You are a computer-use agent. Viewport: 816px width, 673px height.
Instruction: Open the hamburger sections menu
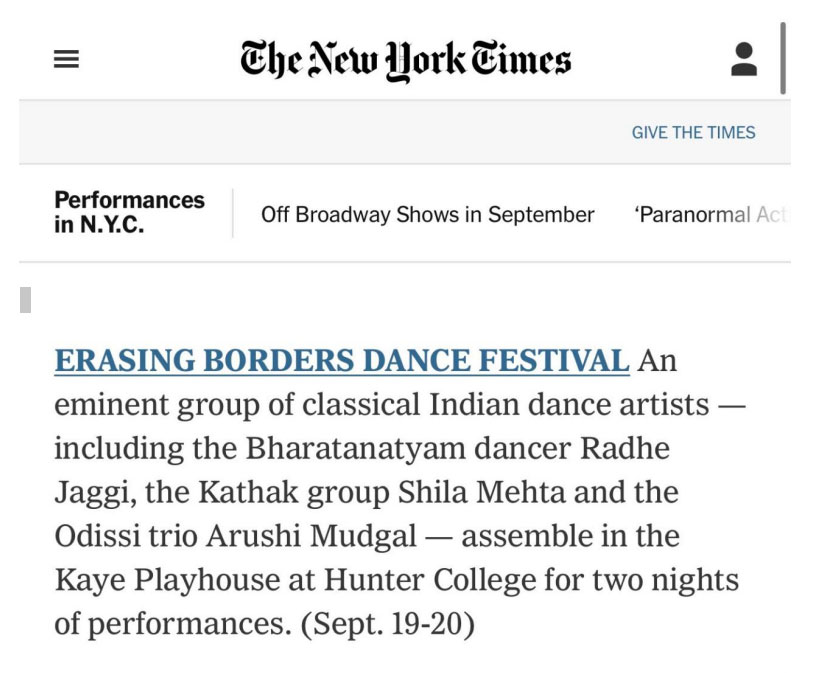click(x=67, y=59)
